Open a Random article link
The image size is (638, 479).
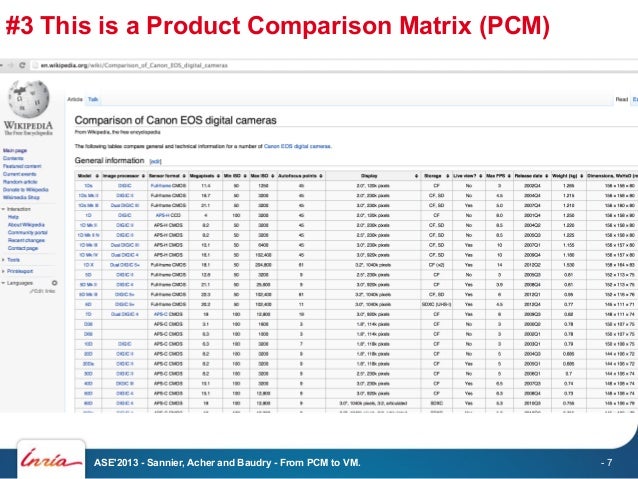click(x=20, y=182)
